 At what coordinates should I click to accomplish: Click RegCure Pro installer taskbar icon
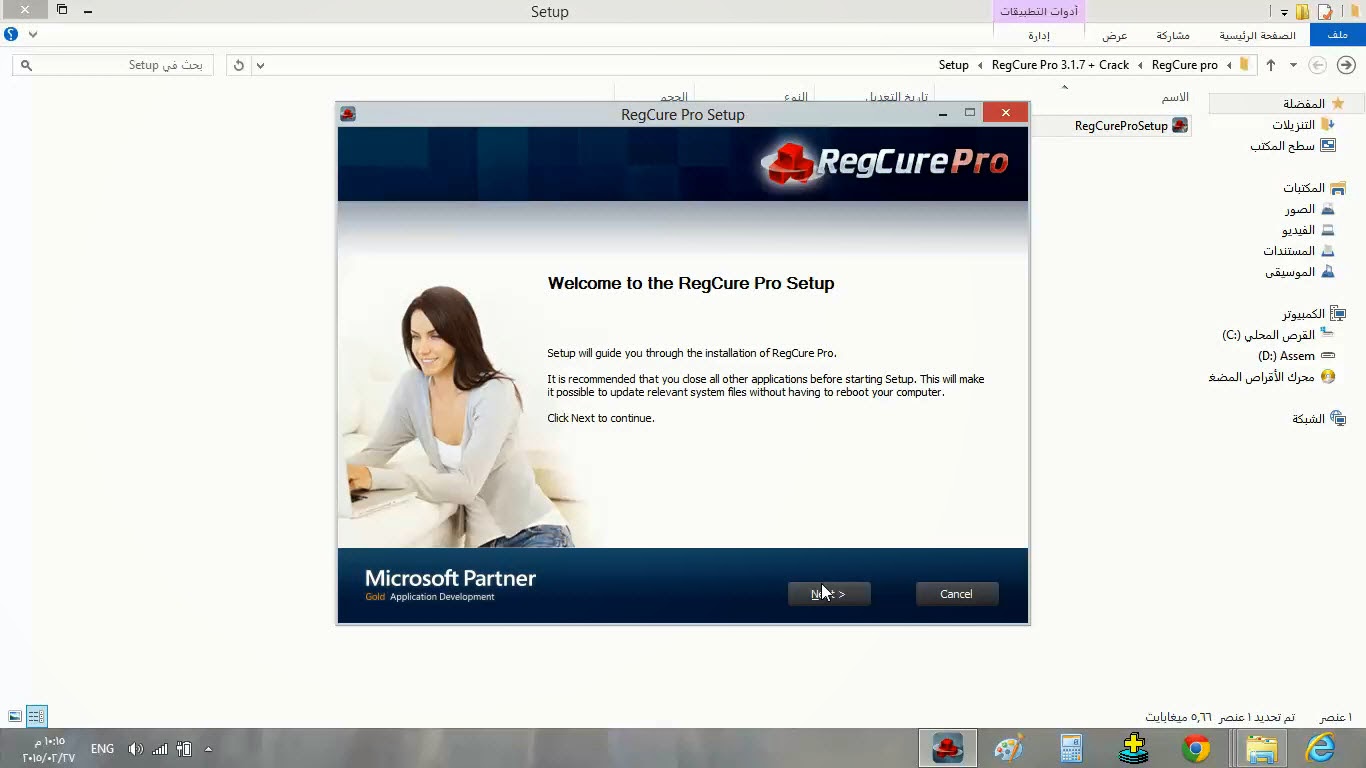(947, 748)
